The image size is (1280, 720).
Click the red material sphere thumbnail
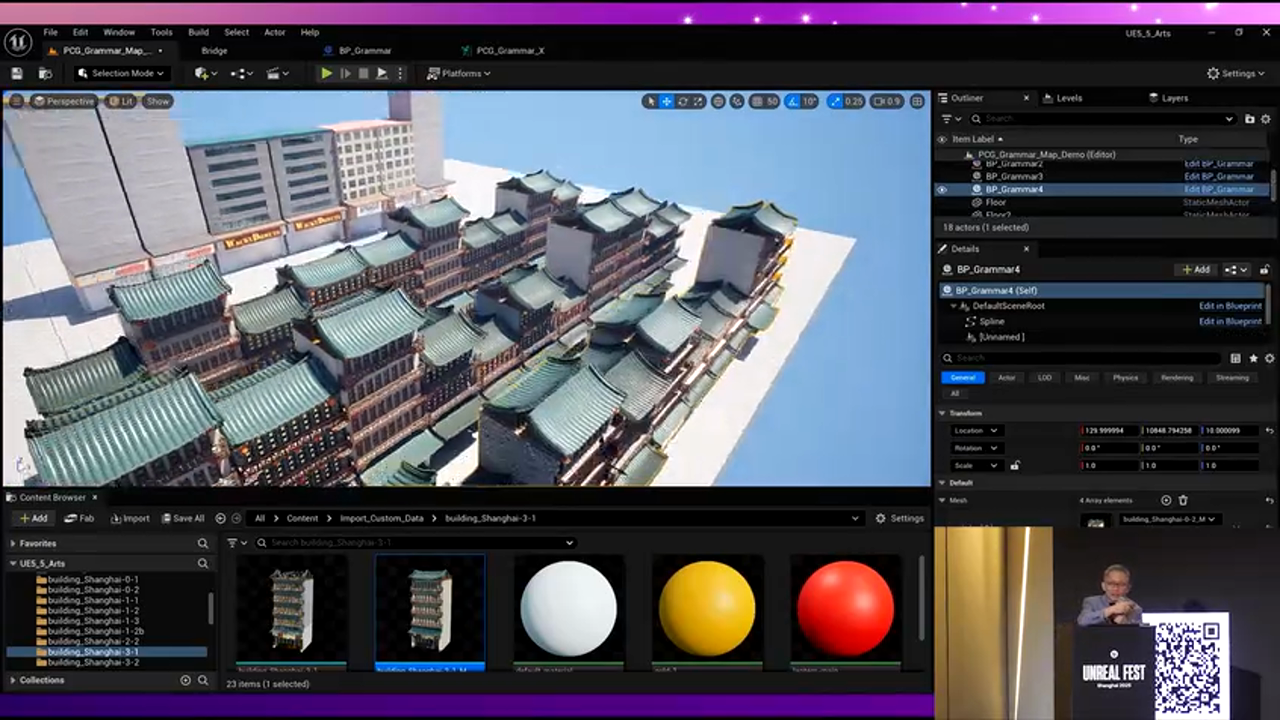(844, 608)
